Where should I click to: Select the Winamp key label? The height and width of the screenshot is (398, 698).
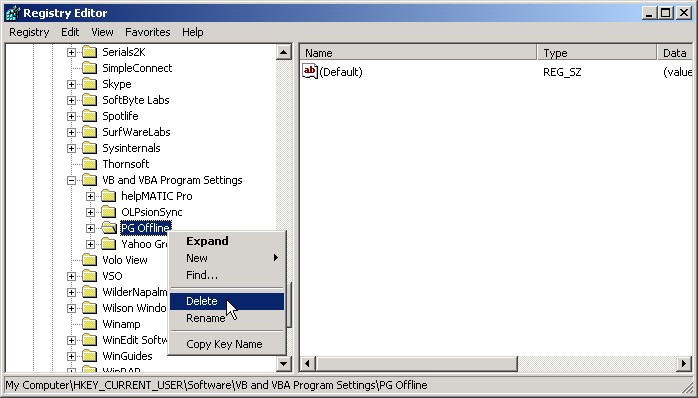click(x=121, y=324)
